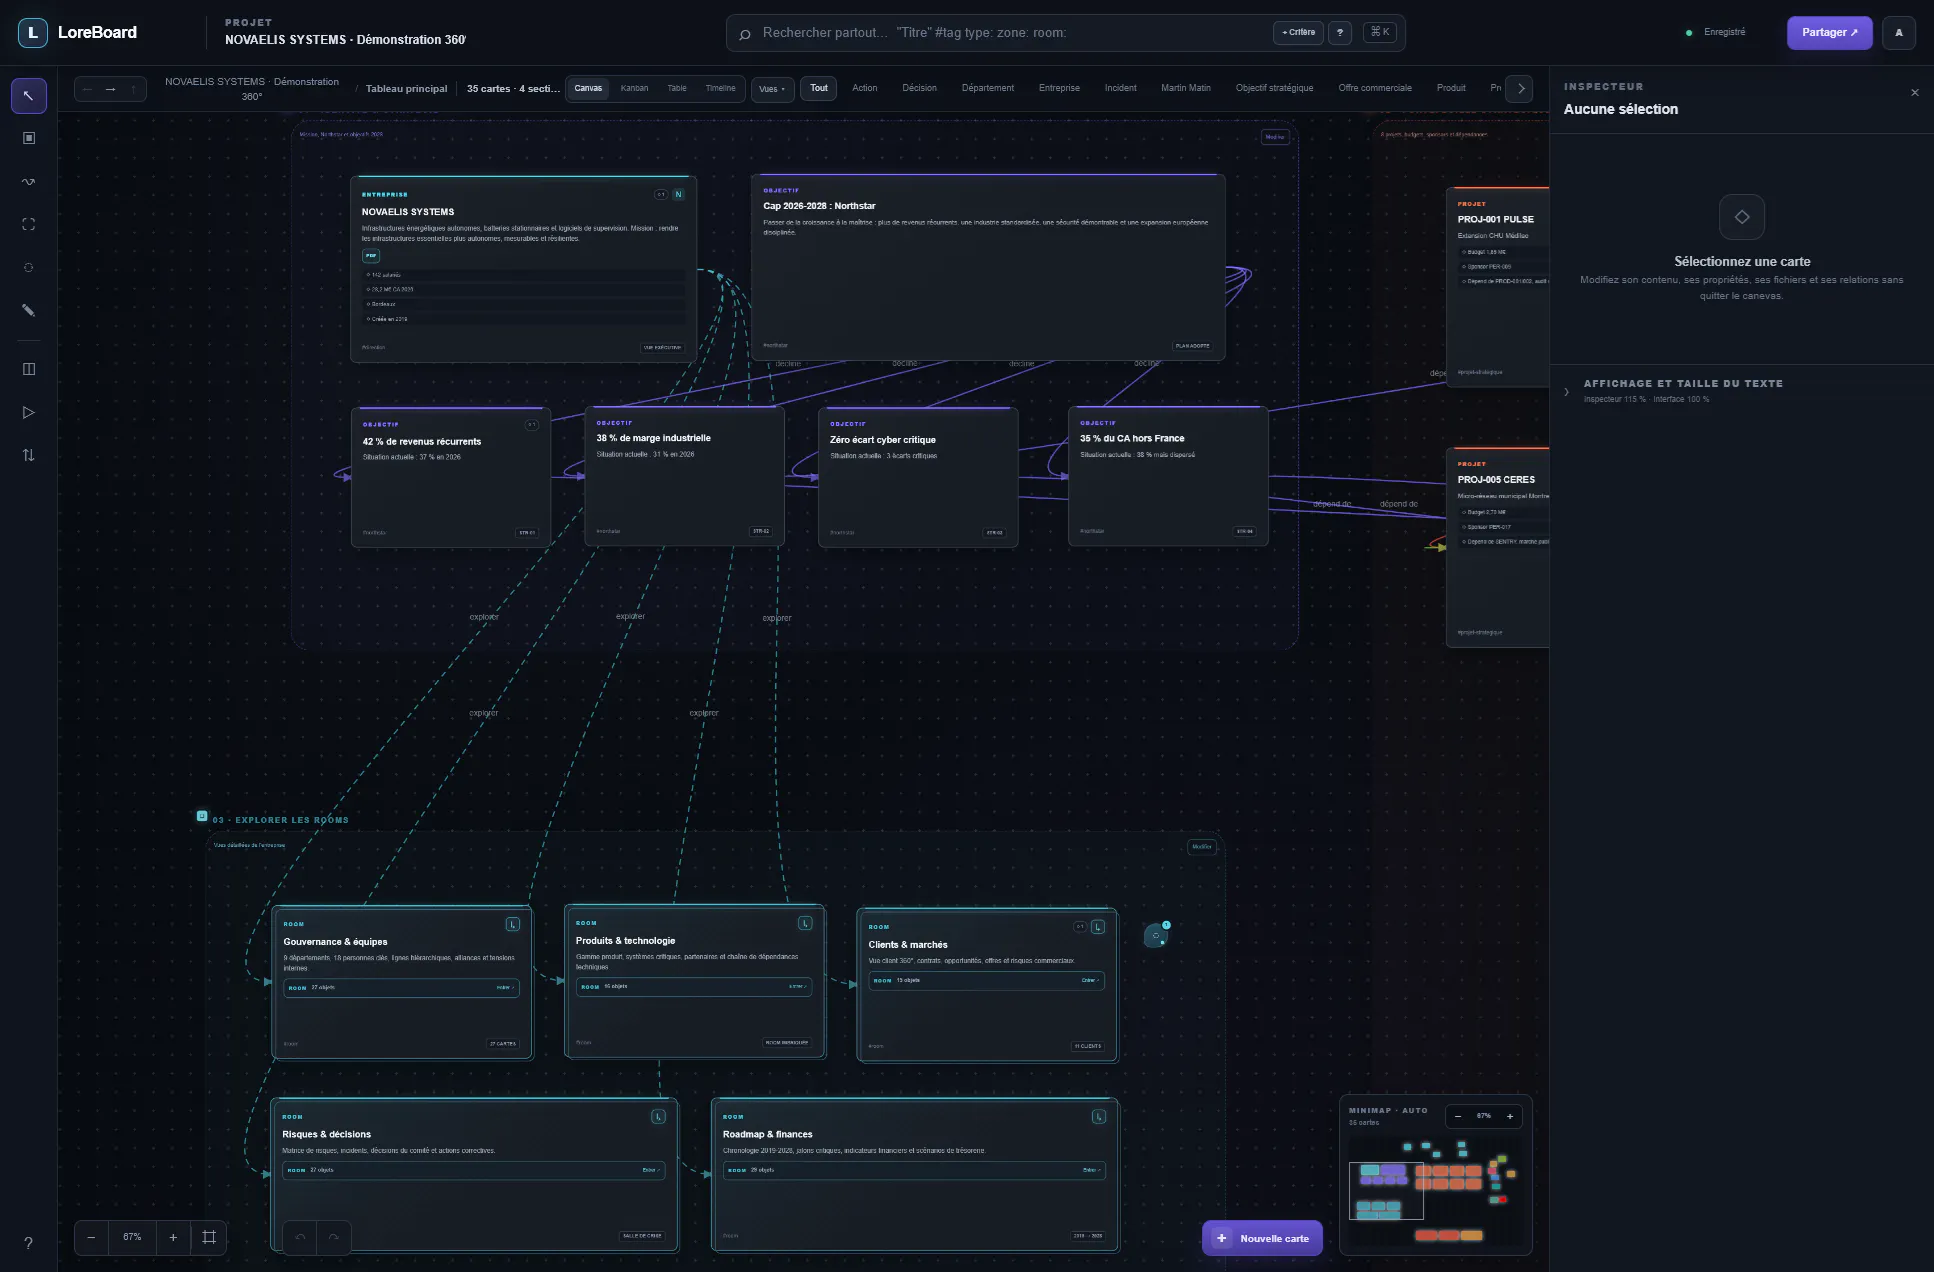Close the Inspecteur panel
Screen dimensions: 1934x1272
pyautogui.click(x=1915, y=93)
